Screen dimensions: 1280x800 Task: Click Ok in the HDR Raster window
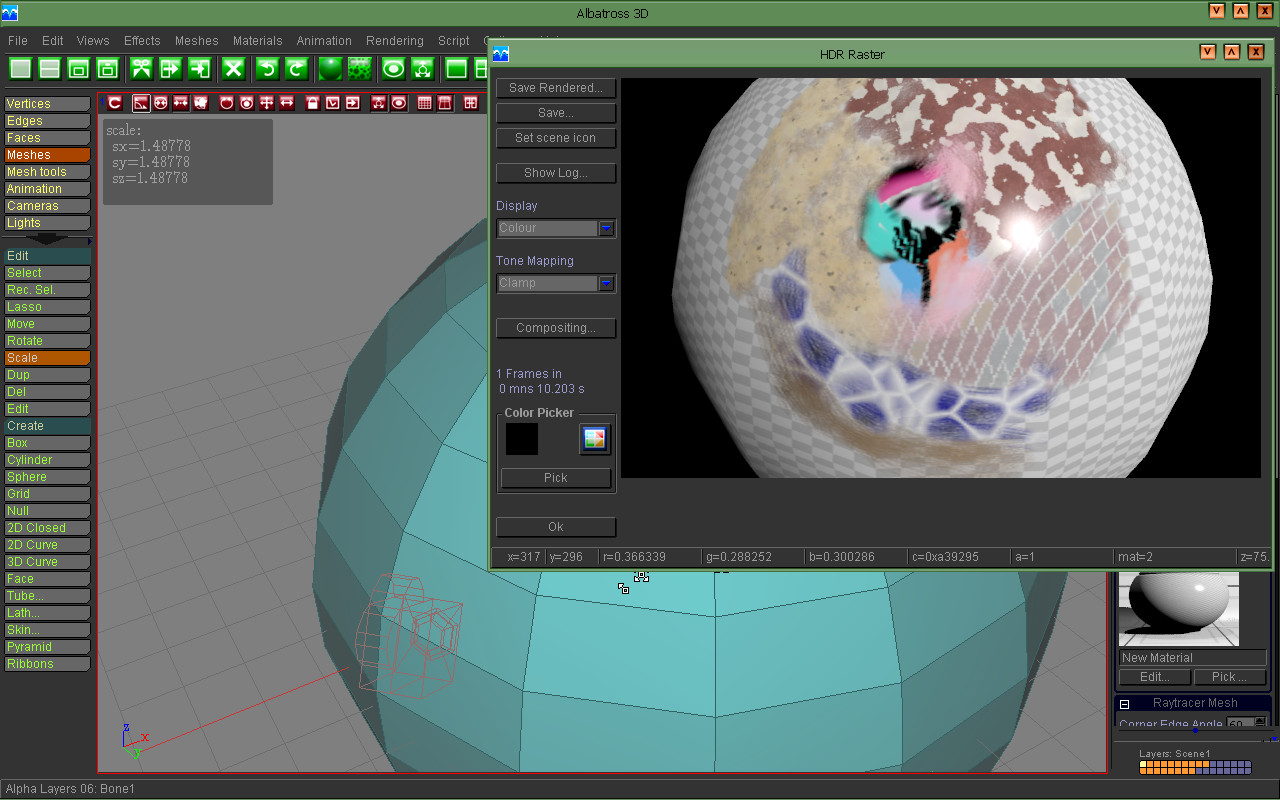tap(556, 527)
